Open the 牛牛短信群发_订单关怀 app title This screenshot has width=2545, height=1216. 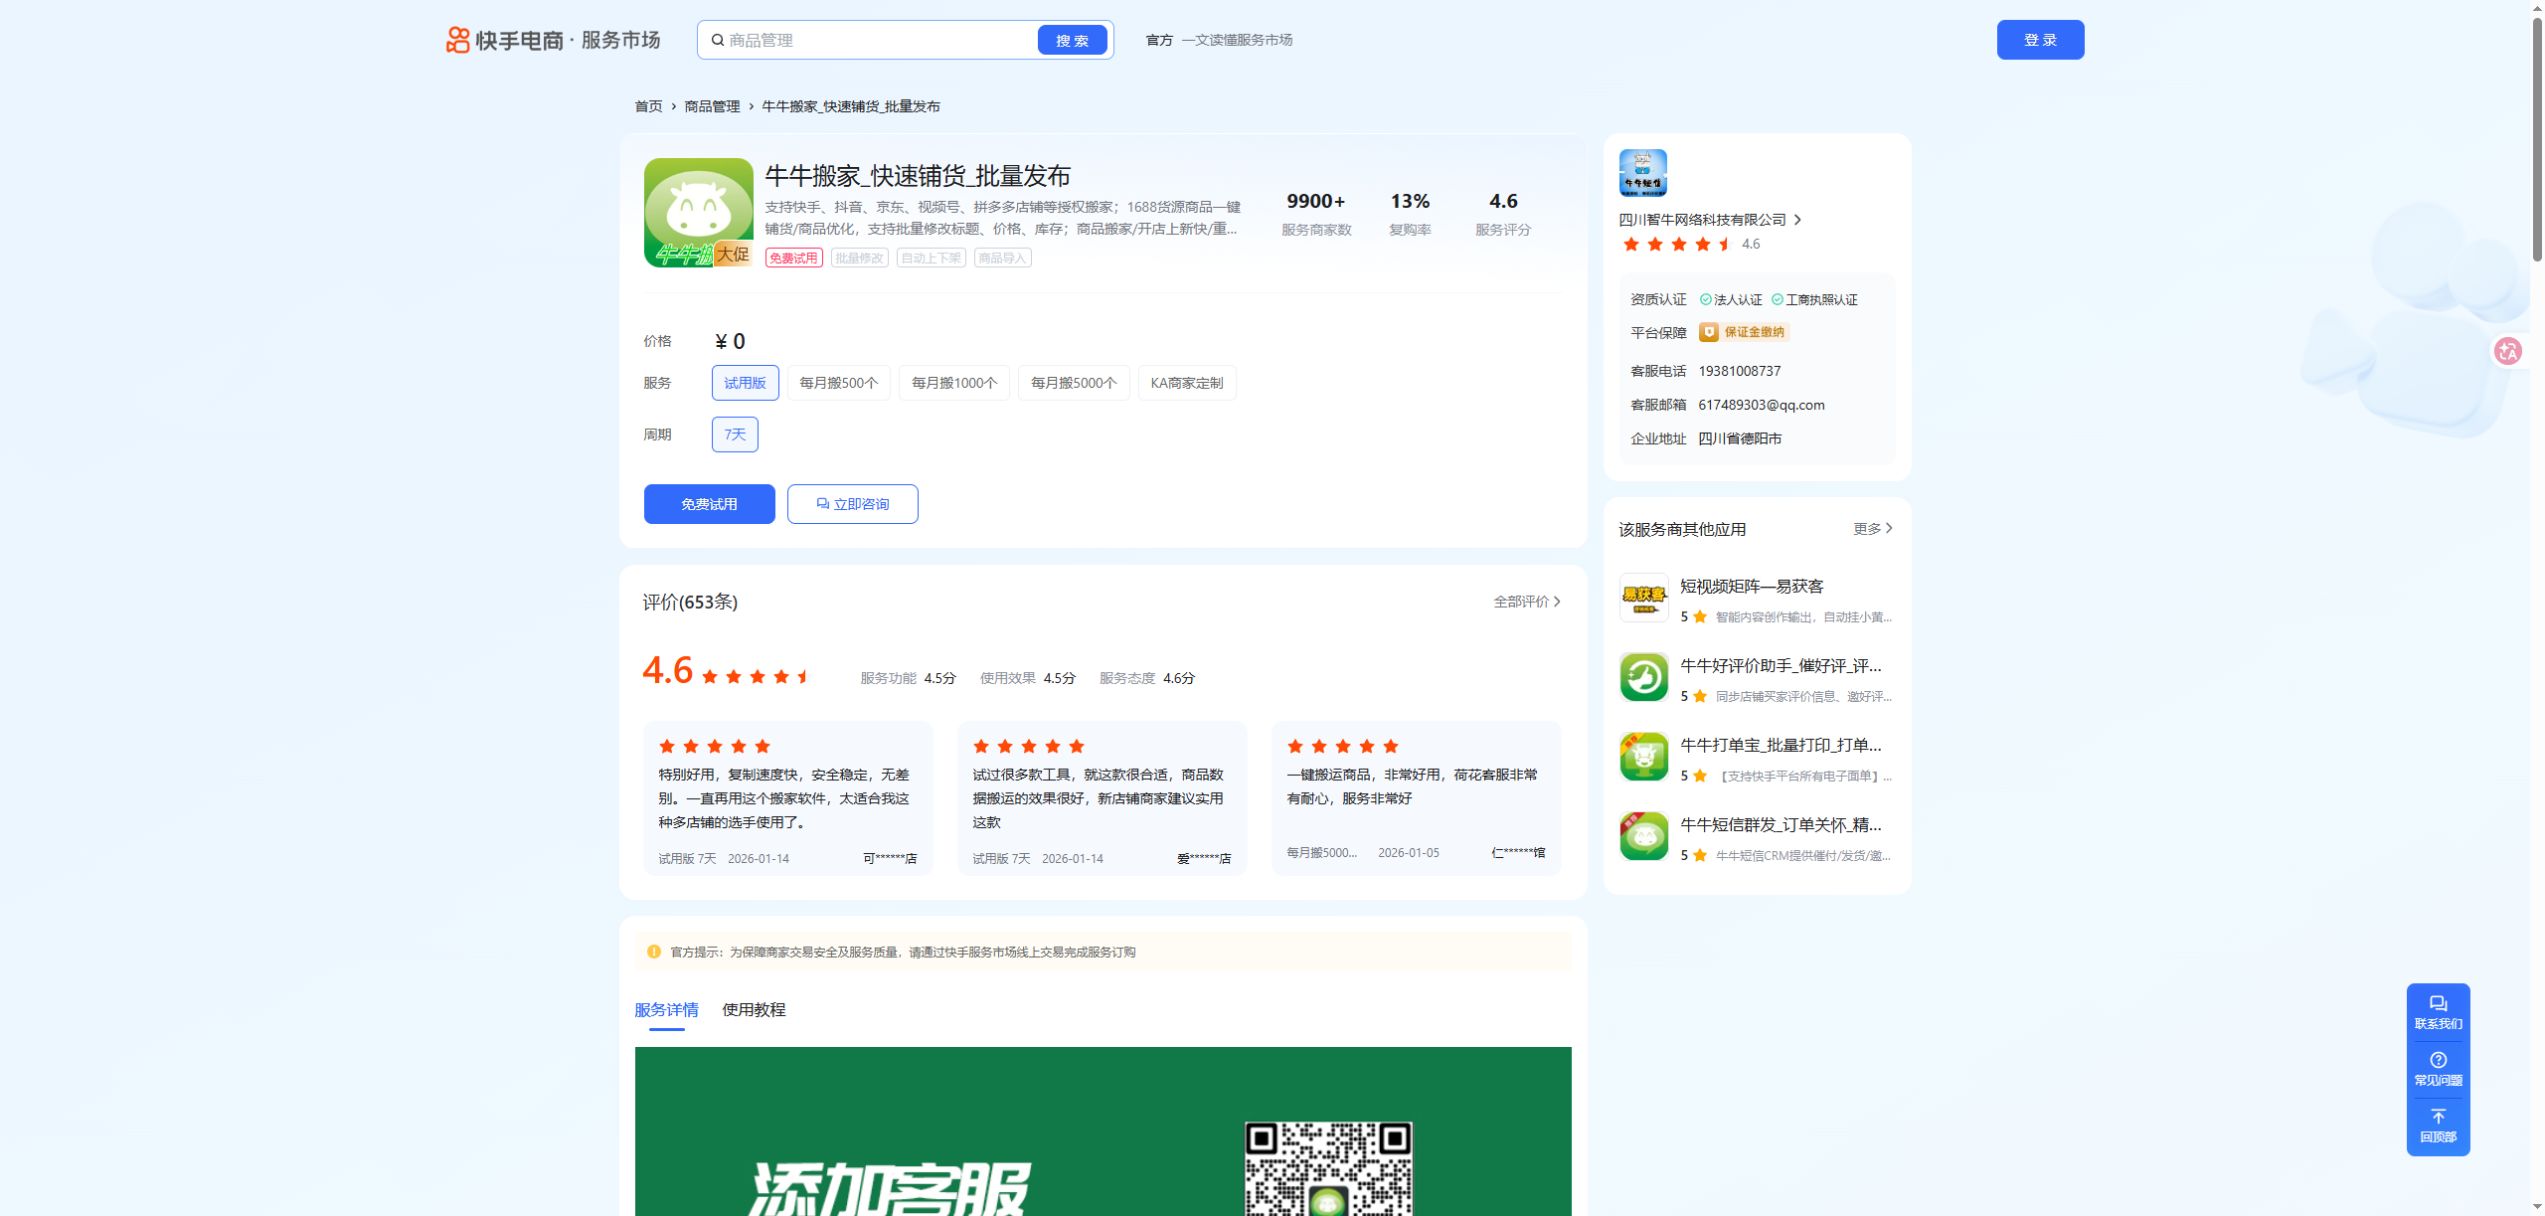[1780, 825]
